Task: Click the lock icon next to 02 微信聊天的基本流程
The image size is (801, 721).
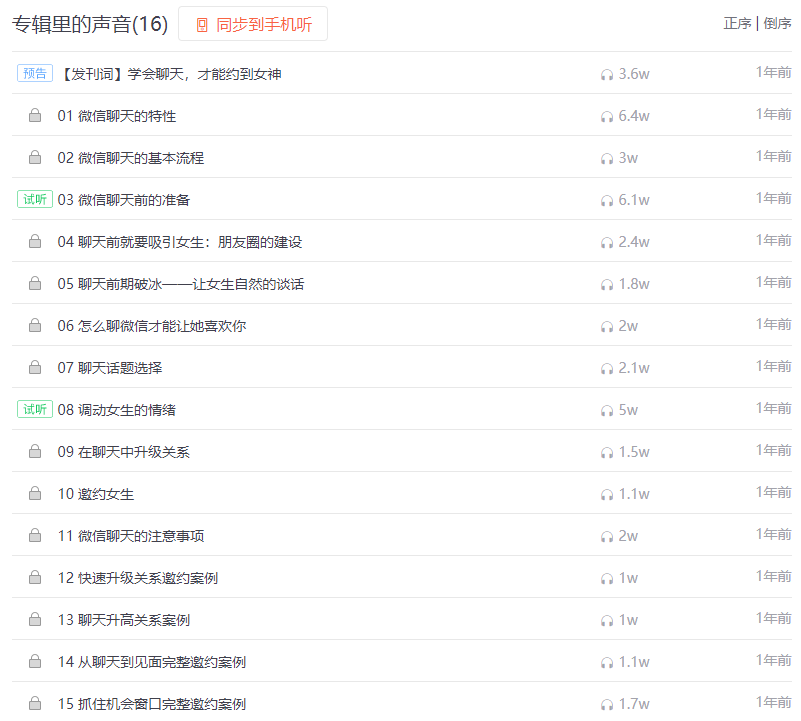Action: click(x=35, y=158)
